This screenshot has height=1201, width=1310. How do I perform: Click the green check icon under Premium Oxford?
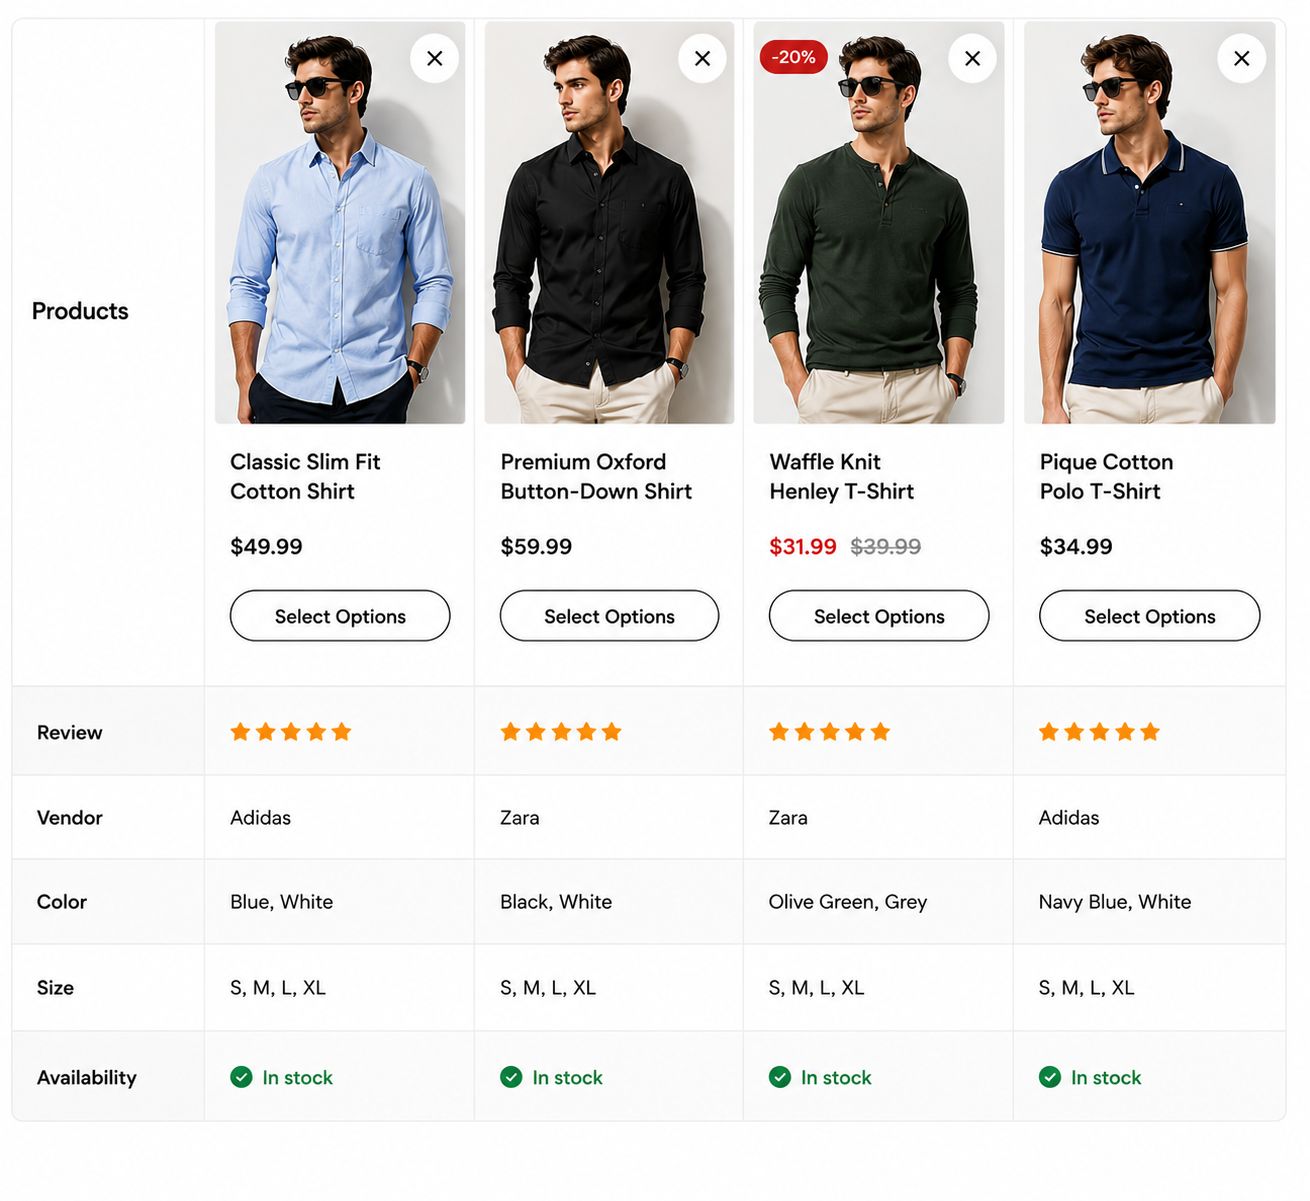pos(511,1077)
